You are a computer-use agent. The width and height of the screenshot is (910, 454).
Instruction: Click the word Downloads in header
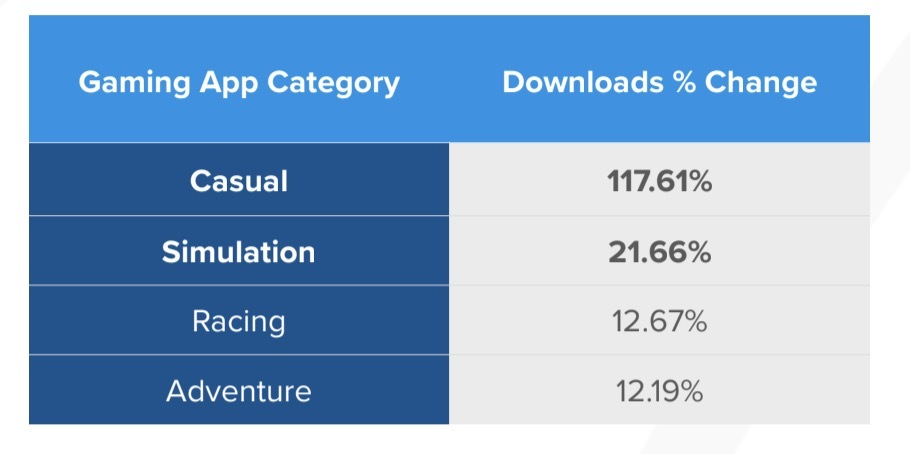583,82
